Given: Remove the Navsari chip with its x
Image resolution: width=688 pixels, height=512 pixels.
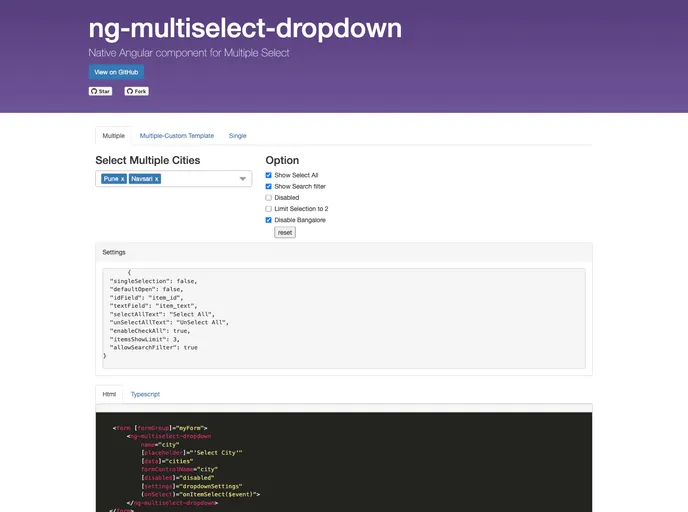Looking at the screenshot, I should click(x=156, y=179).
